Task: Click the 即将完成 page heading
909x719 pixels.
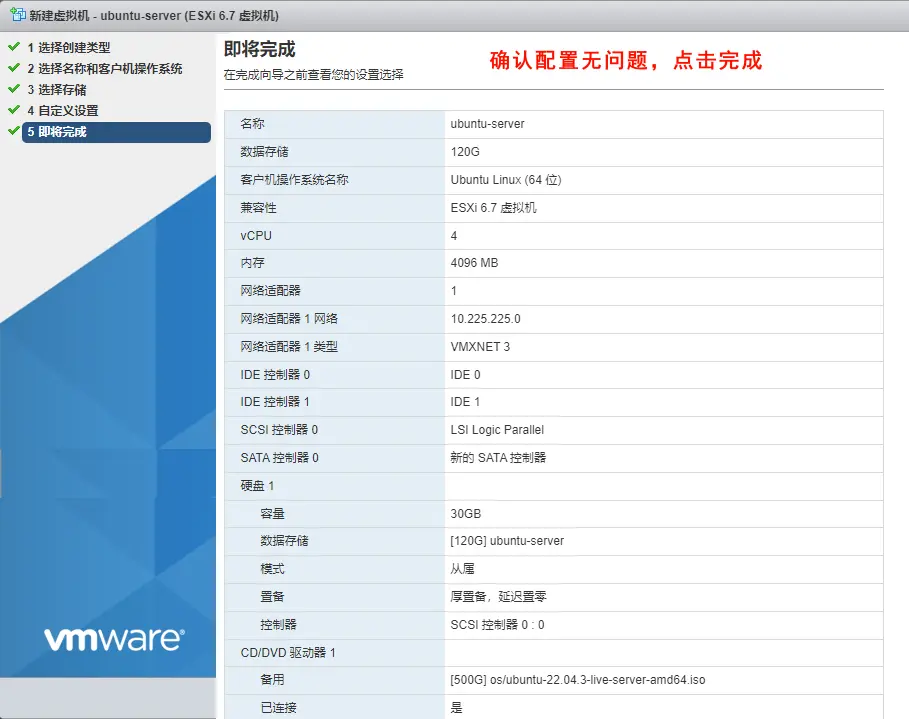Action: [x=260, y=49]
